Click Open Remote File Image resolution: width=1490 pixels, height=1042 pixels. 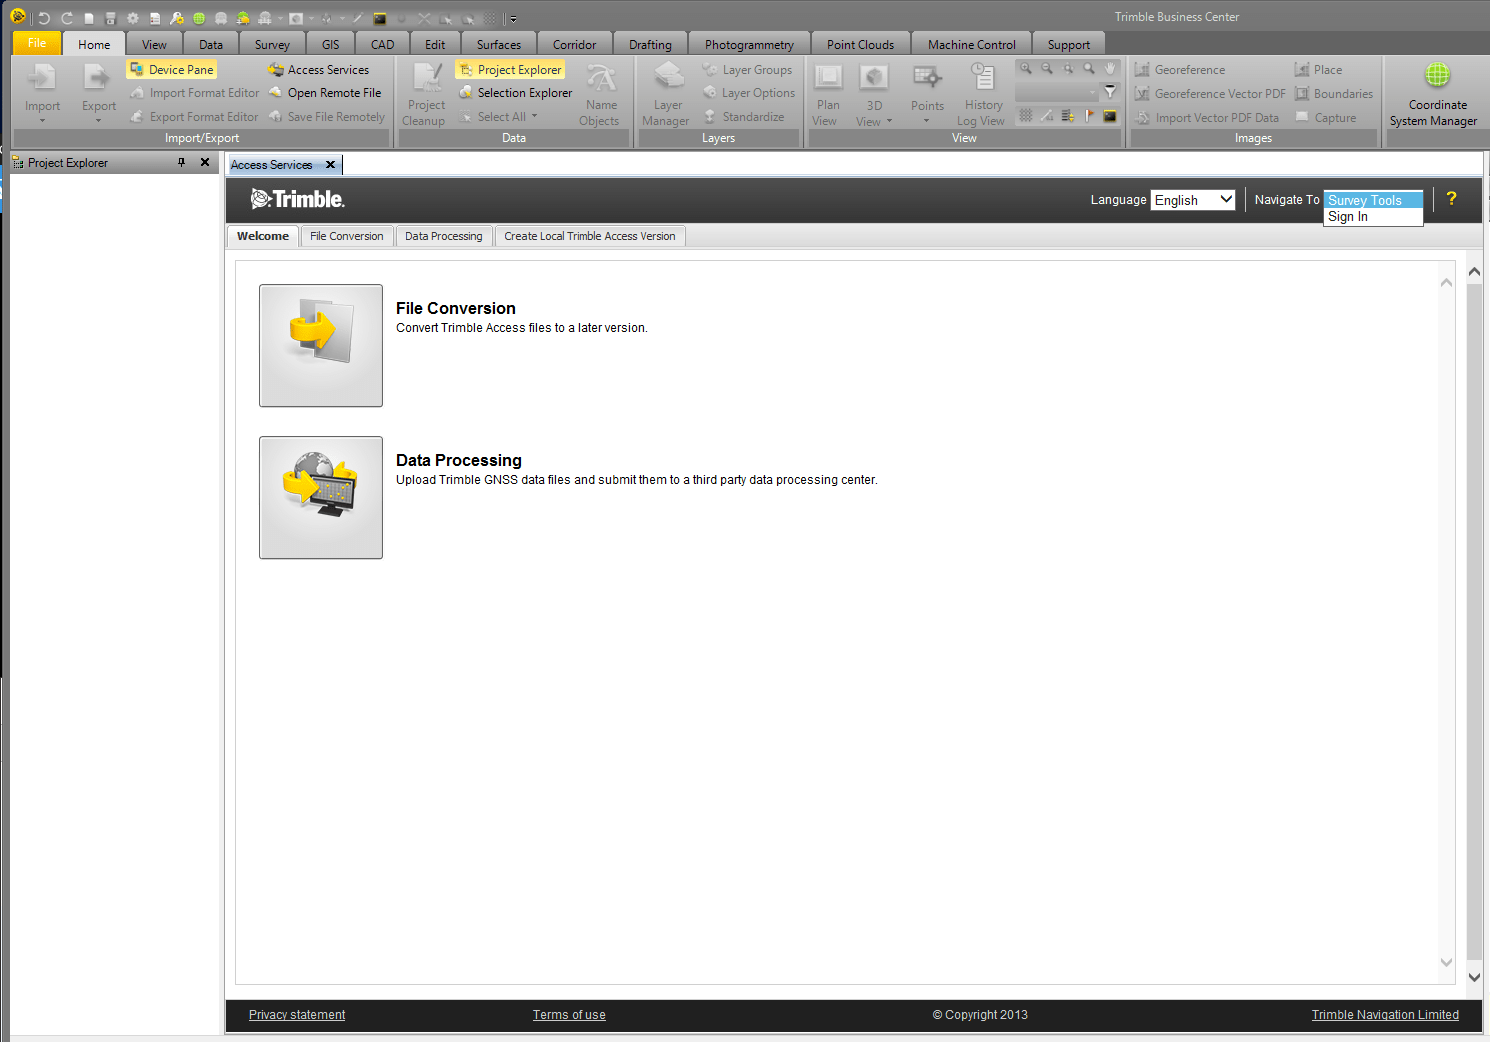click(325, 93)
